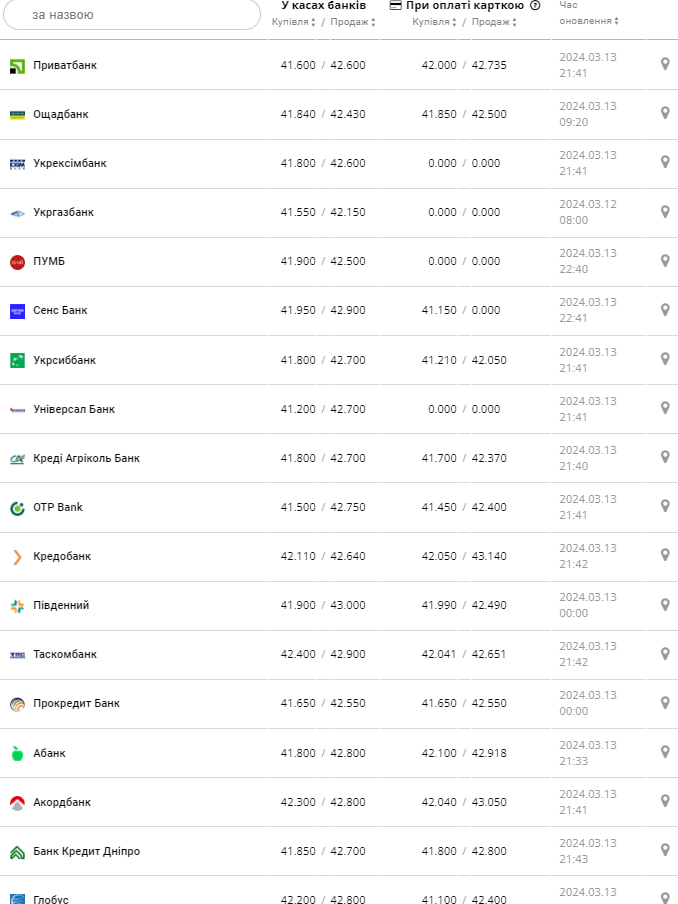Image resolution: width=678 pixels, height=904 pixels.
Task: Open the Сенс Банк link
Action: (x=60, y=310)
